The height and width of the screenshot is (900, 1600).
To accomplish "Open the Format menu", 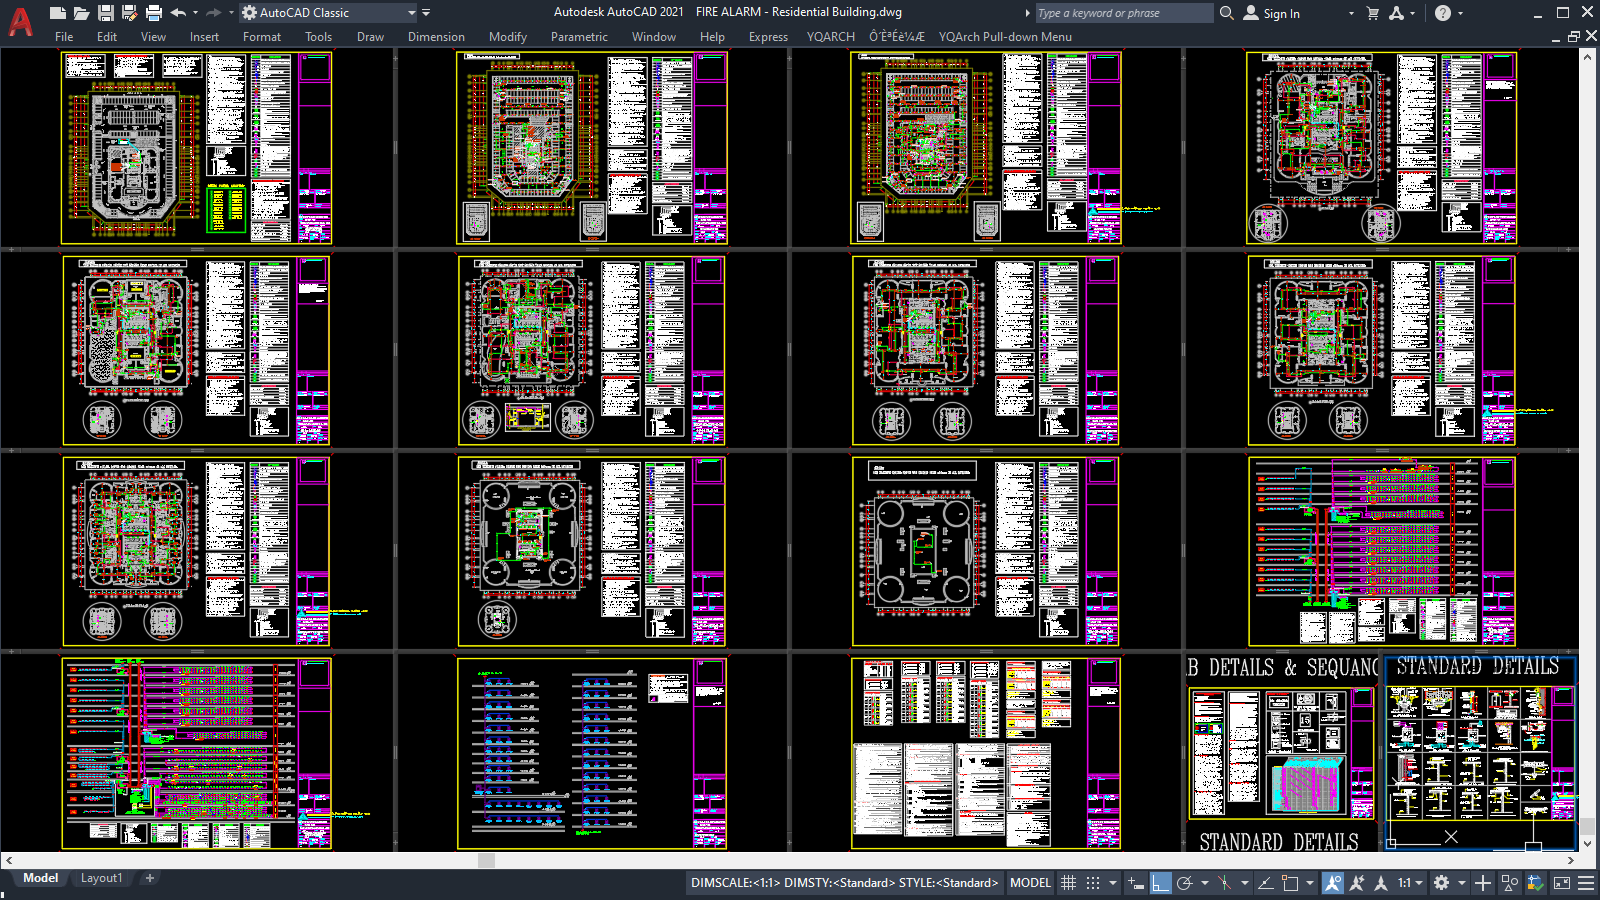I will 262,36.
